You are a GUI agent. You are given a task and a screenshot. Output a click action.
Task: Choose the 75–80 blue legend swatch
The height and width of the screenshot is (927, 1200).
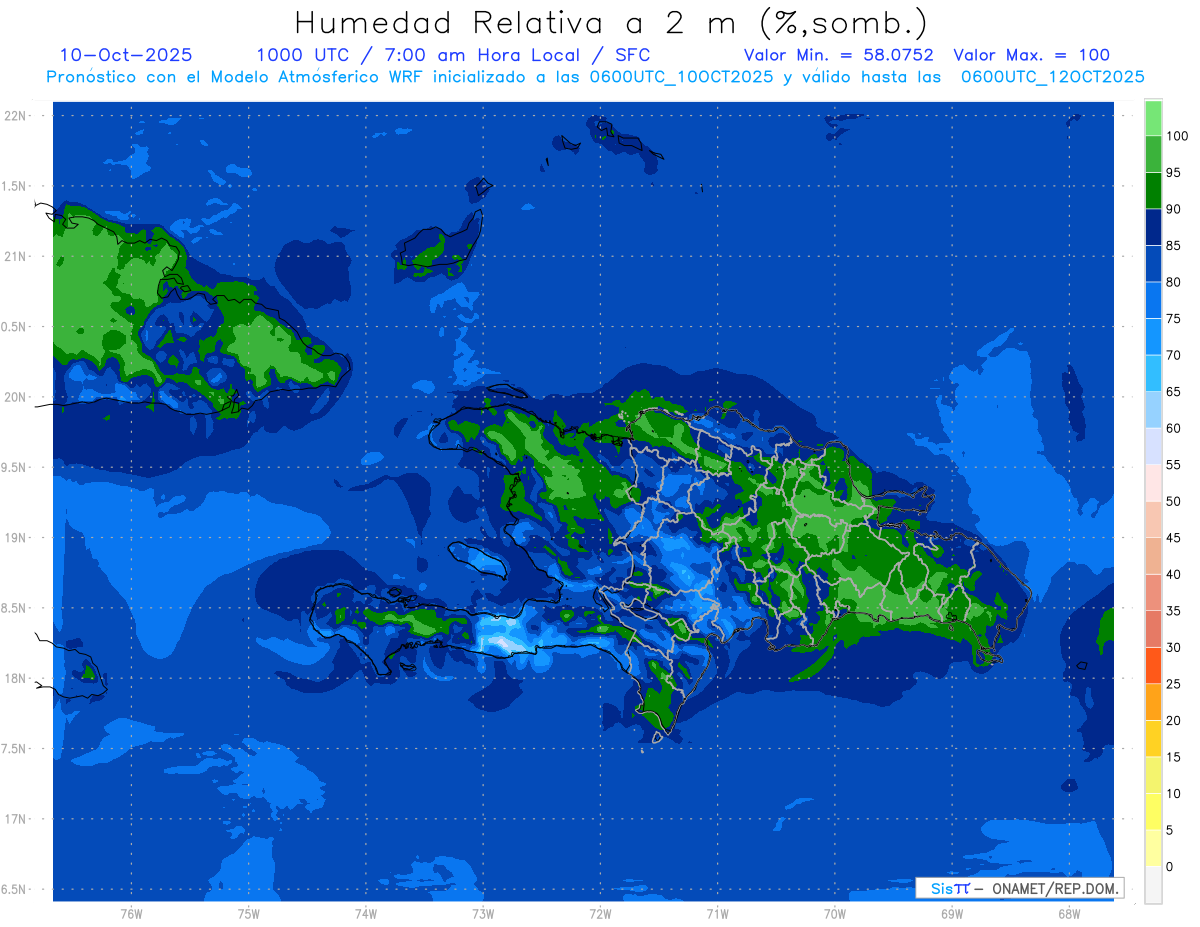pos(1153,300)
